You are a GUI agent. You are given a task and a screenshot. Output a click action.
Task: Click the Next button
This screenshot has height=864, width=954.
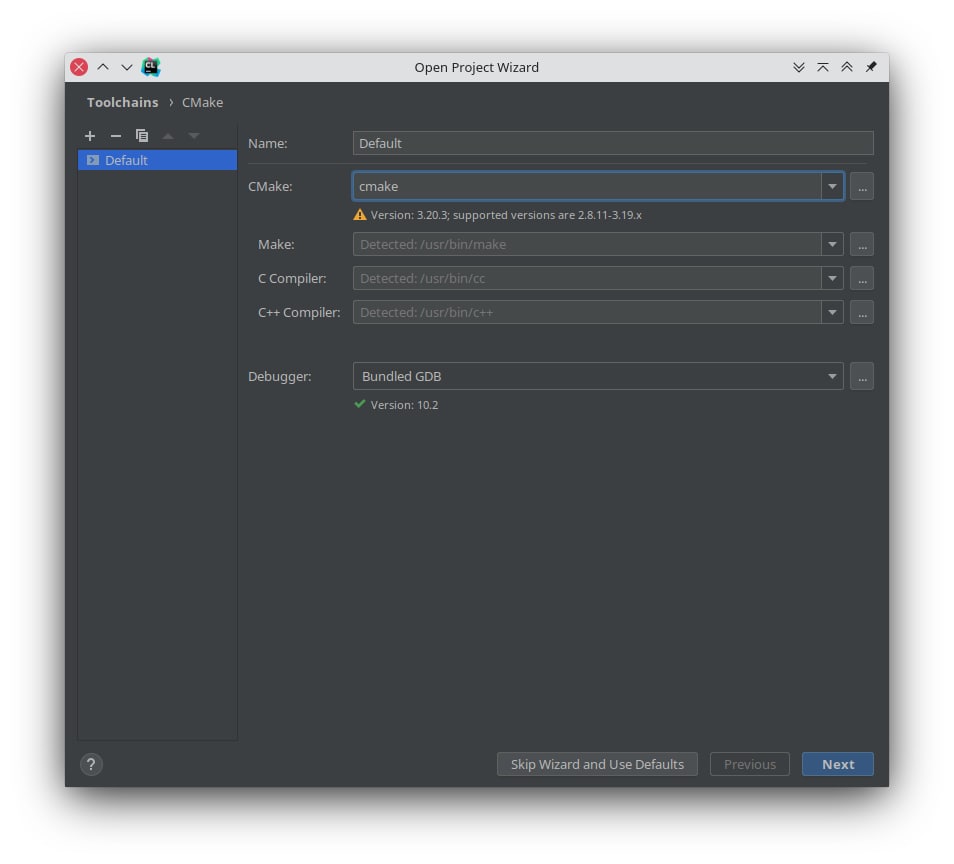838,764
